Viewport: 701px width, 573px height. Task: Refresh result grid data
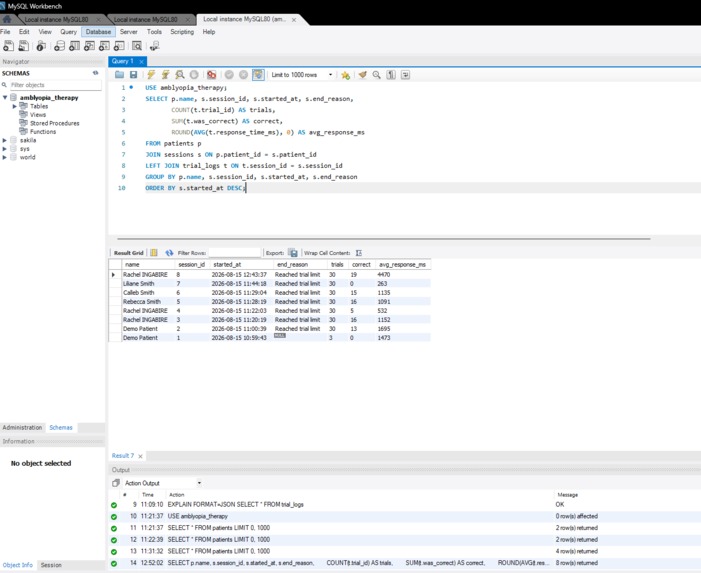[x=169, y=253]
